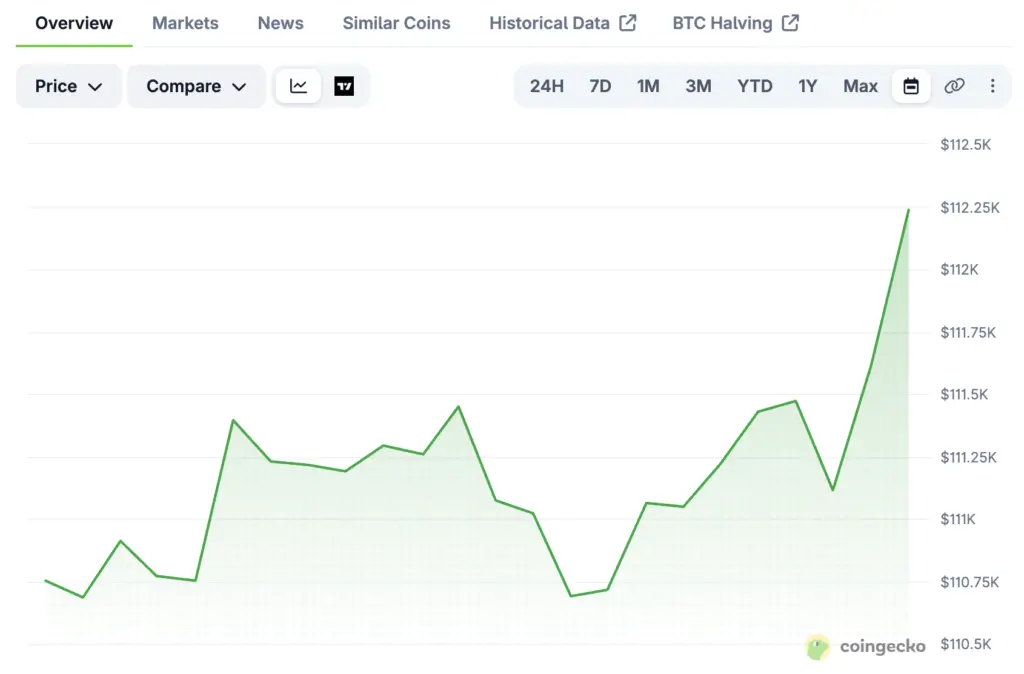This screenshot has width=1024, height=674.
Task: Select the 1M time range
Action: click(x=648, y=86)
